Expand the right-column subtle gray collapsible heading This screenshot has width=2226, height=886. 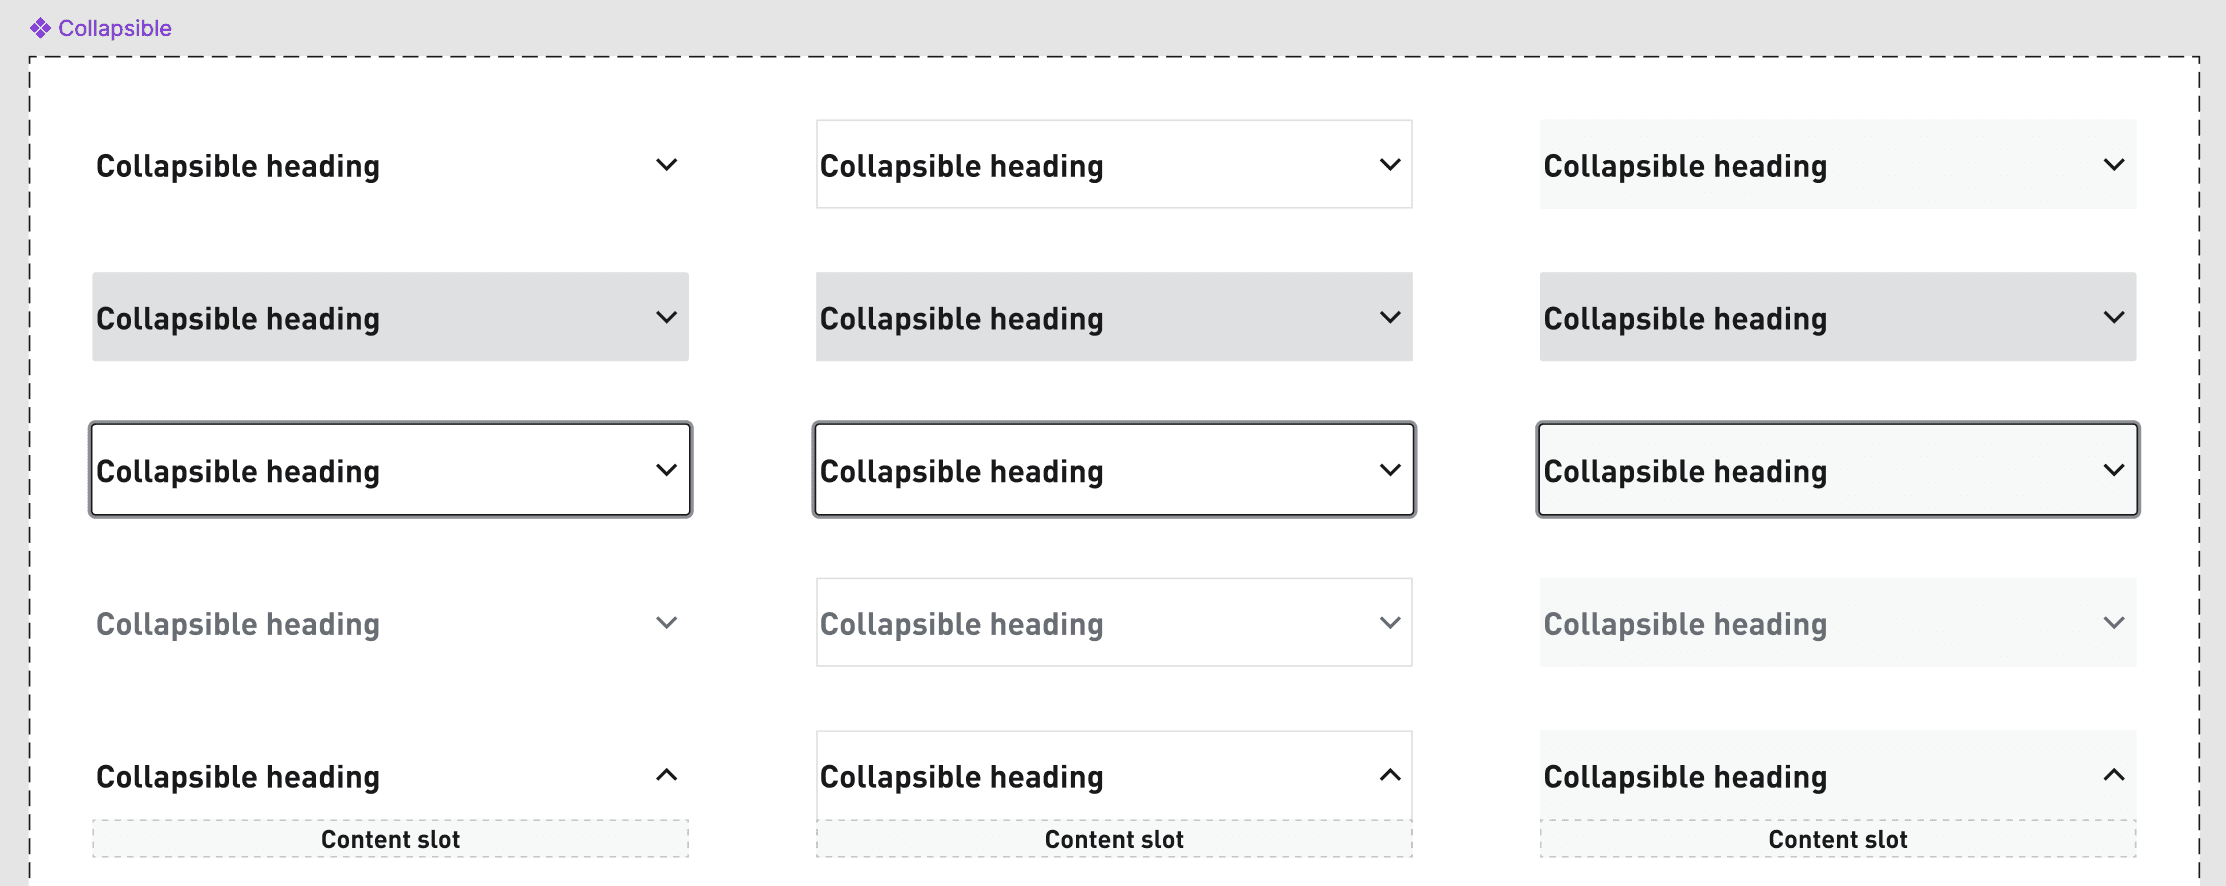coord(1836,165)
